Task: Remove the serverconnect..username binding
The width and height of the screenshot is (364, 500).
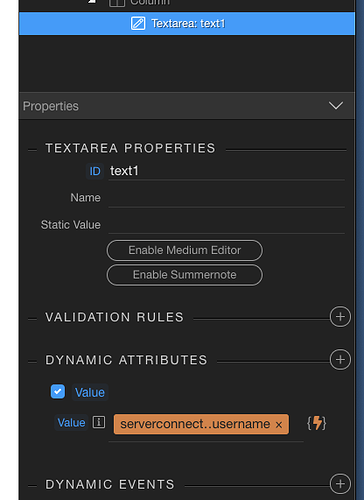Action: pyautogui.click(x=279, y=425)
